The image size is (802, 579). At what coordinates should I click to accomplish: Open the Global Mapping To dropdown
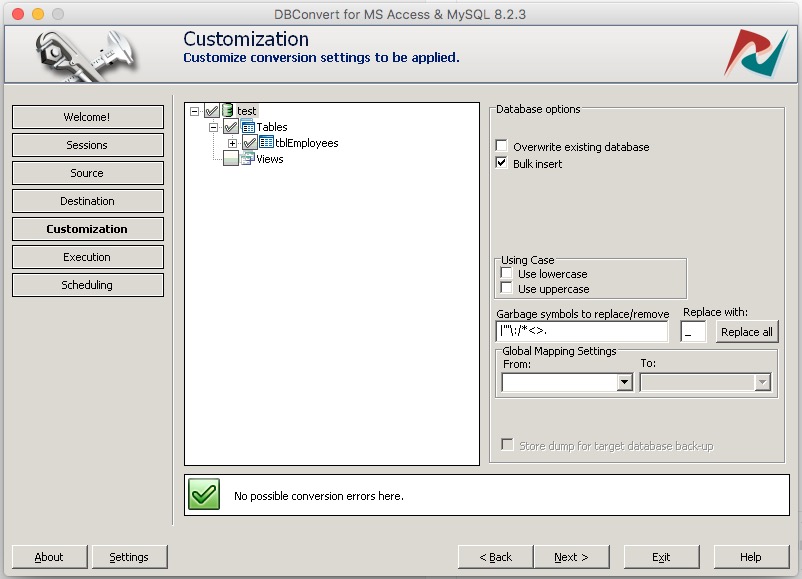[x=762, y=382]
